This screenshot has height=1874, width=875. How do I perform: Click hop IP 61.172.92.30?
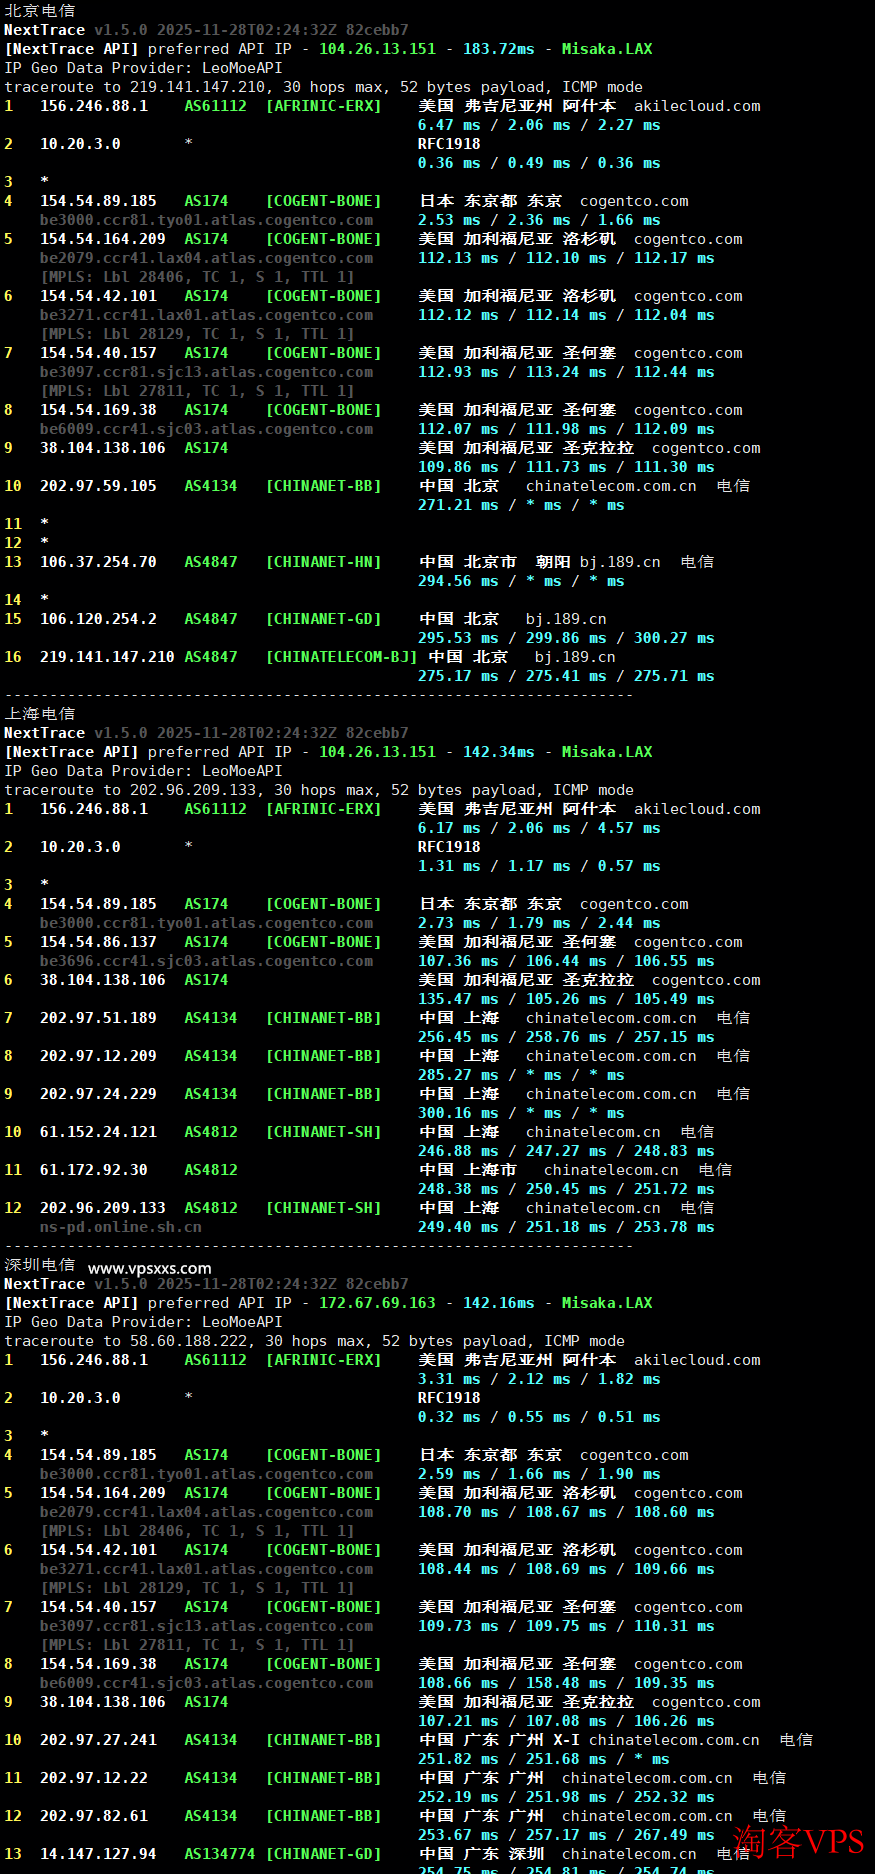[x=94, y=1170]
